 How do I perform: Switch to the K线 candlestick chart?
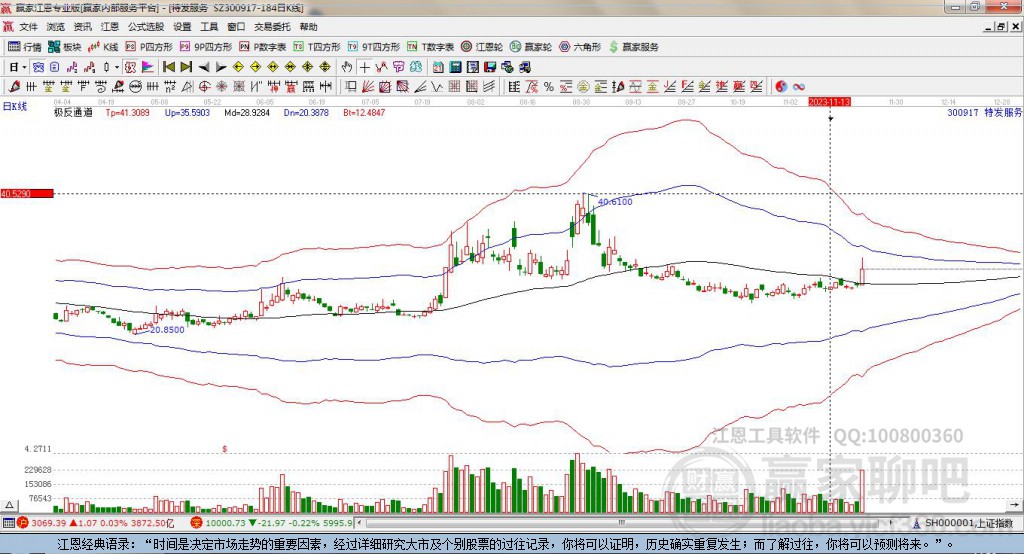click(x=103, y=47)
